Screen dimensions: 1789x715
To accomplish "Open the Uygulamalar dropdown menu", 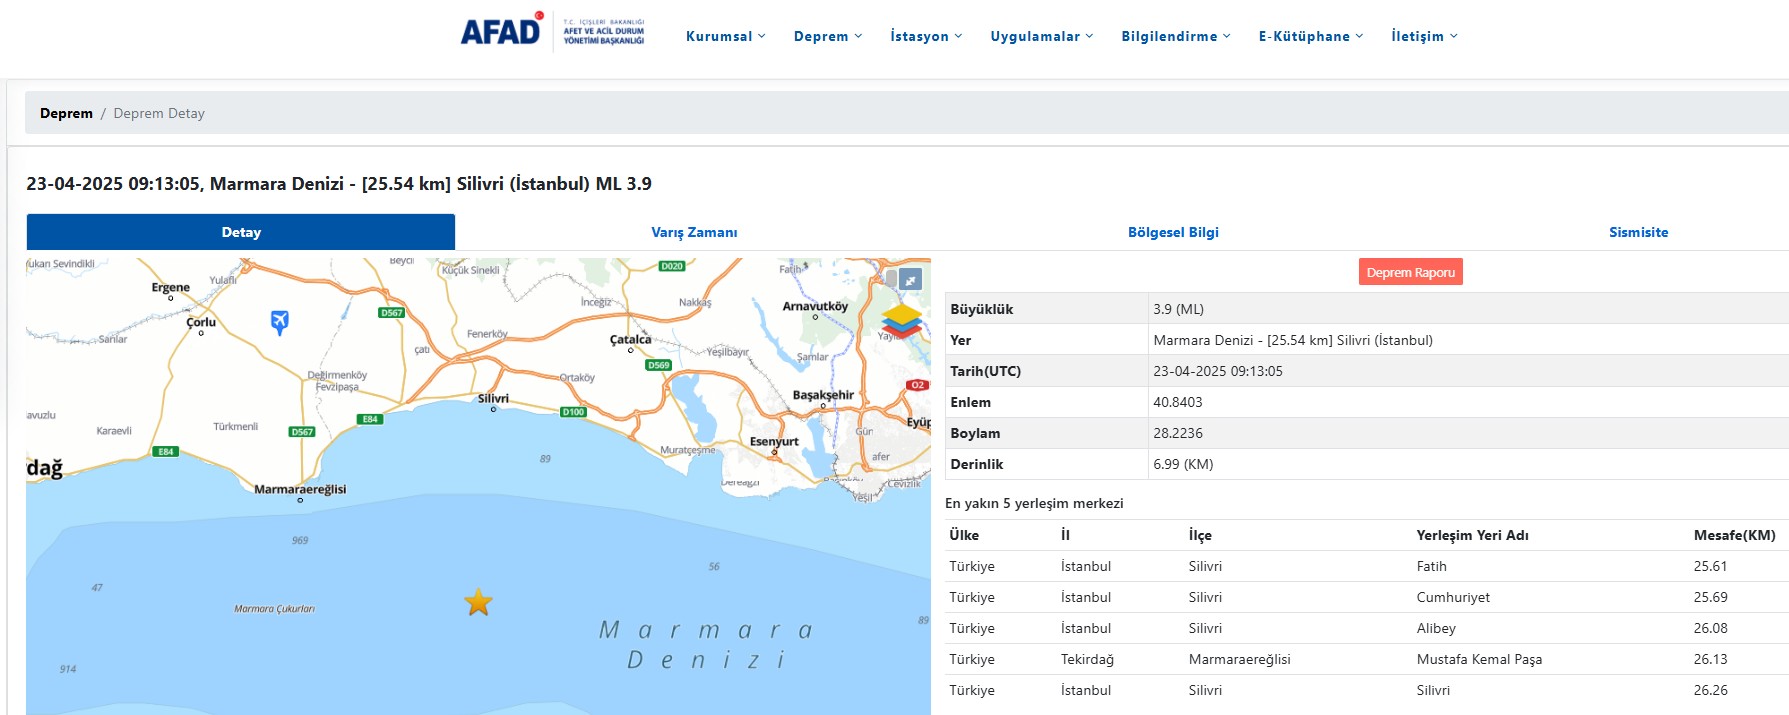I will coord(1041,36).
